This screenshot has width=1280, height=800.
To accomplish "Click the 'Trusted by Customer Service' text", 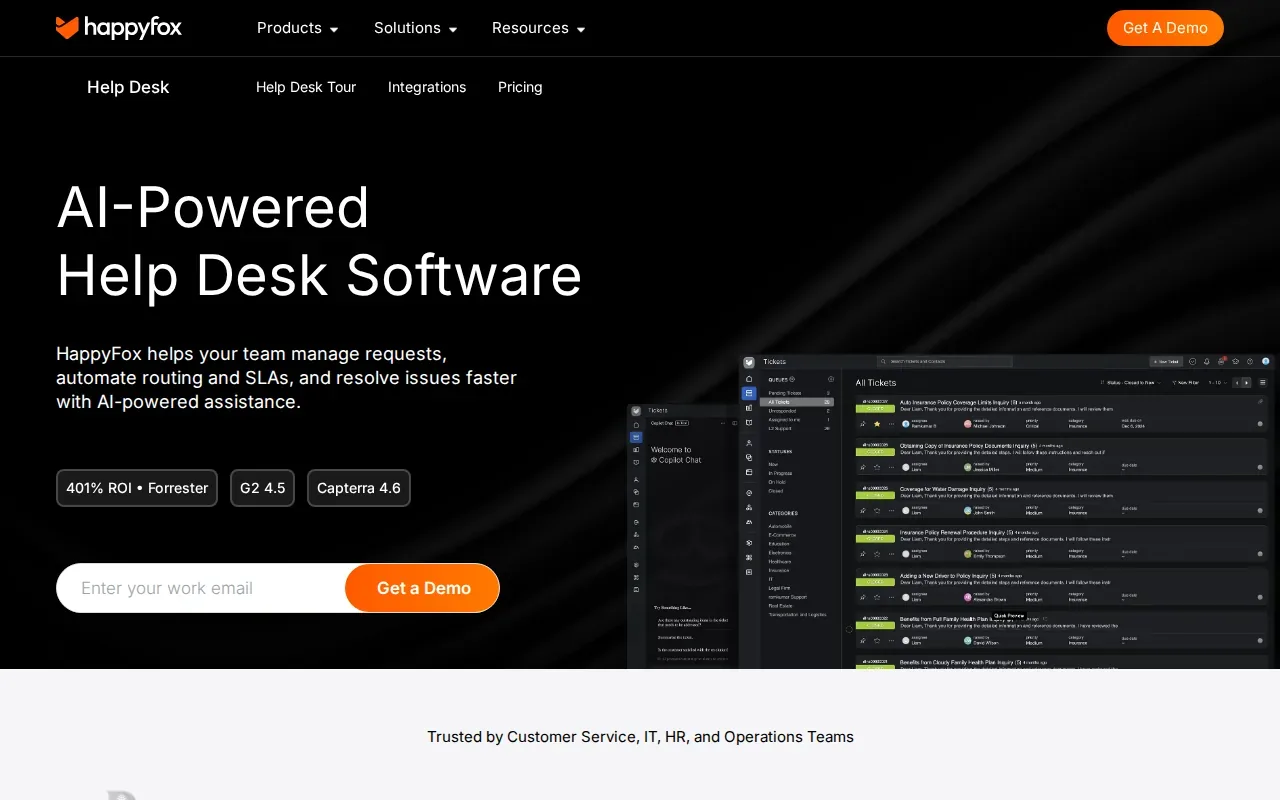I will 641,737.
